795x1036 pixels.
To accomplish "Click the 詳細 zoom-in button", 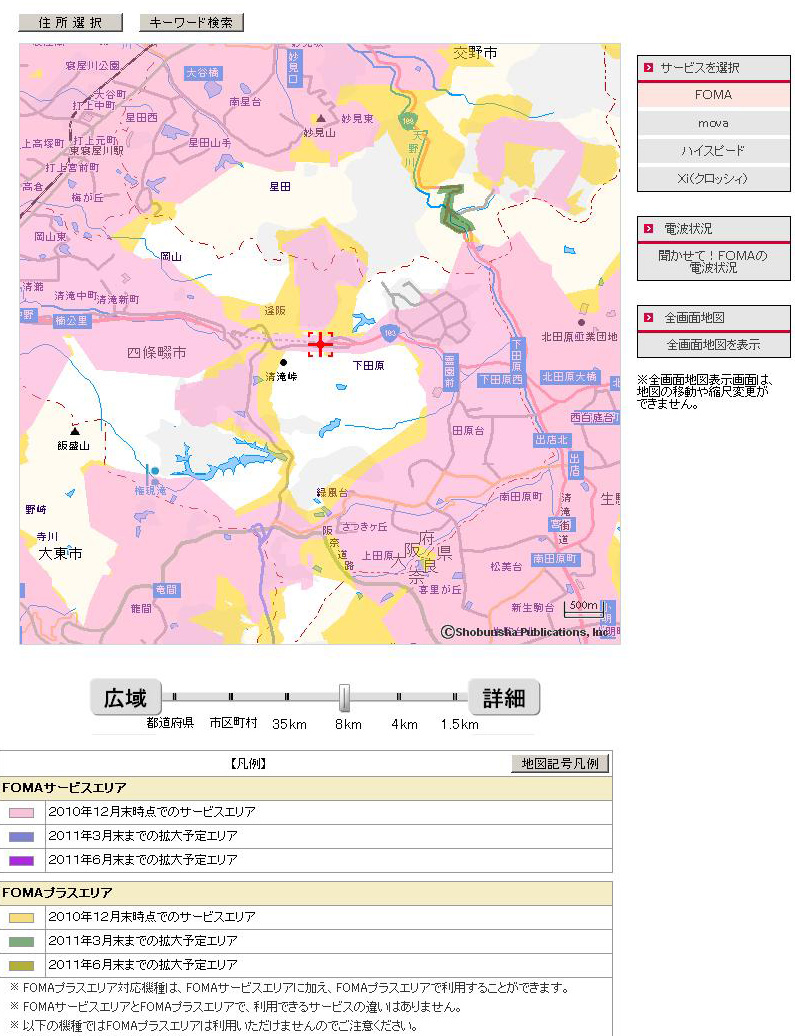I will click(504, 698).
